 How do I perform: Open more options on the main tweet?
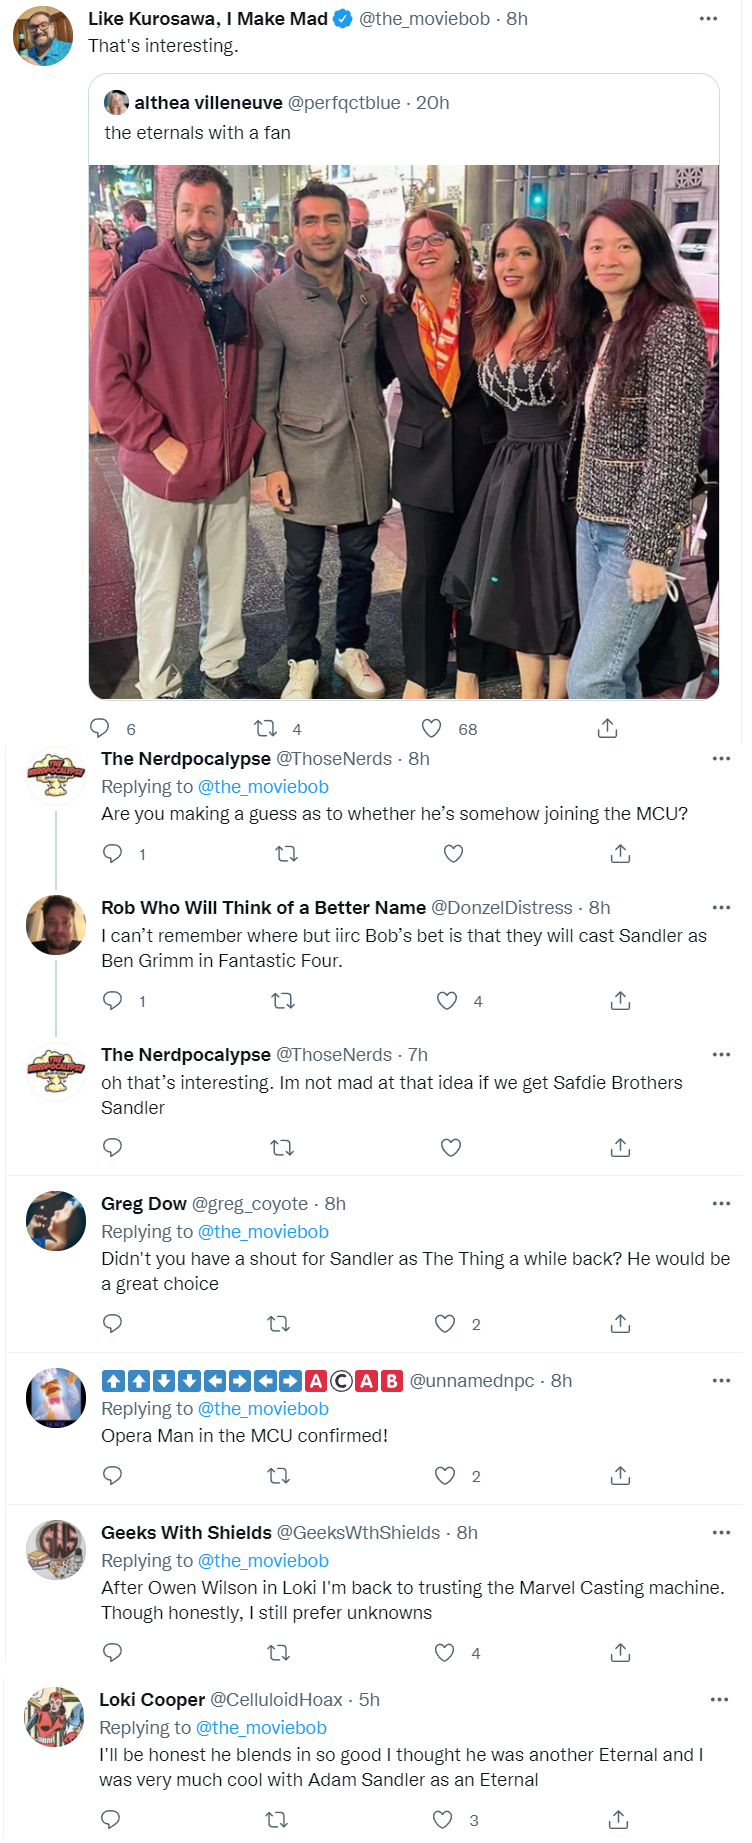tap(708, 19)
